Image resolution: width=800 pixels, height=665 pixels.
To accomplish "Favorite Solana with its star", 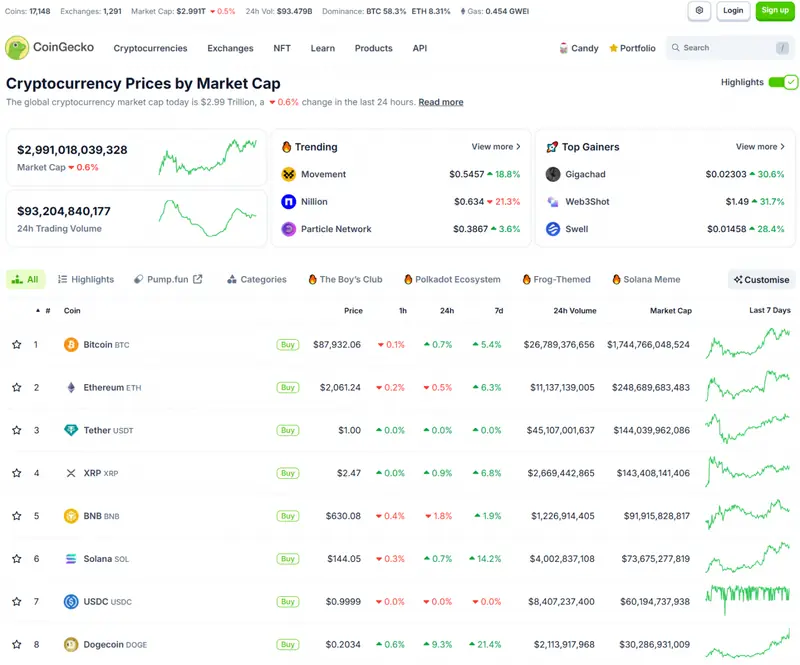I will click(17, 559).
